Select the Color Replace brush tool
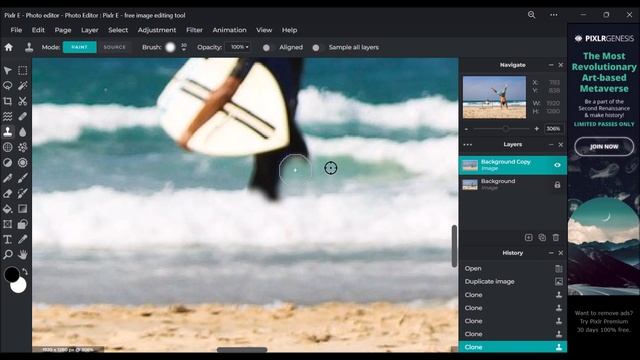This screenshot has width=640, height=360. (x=22, y=193)
